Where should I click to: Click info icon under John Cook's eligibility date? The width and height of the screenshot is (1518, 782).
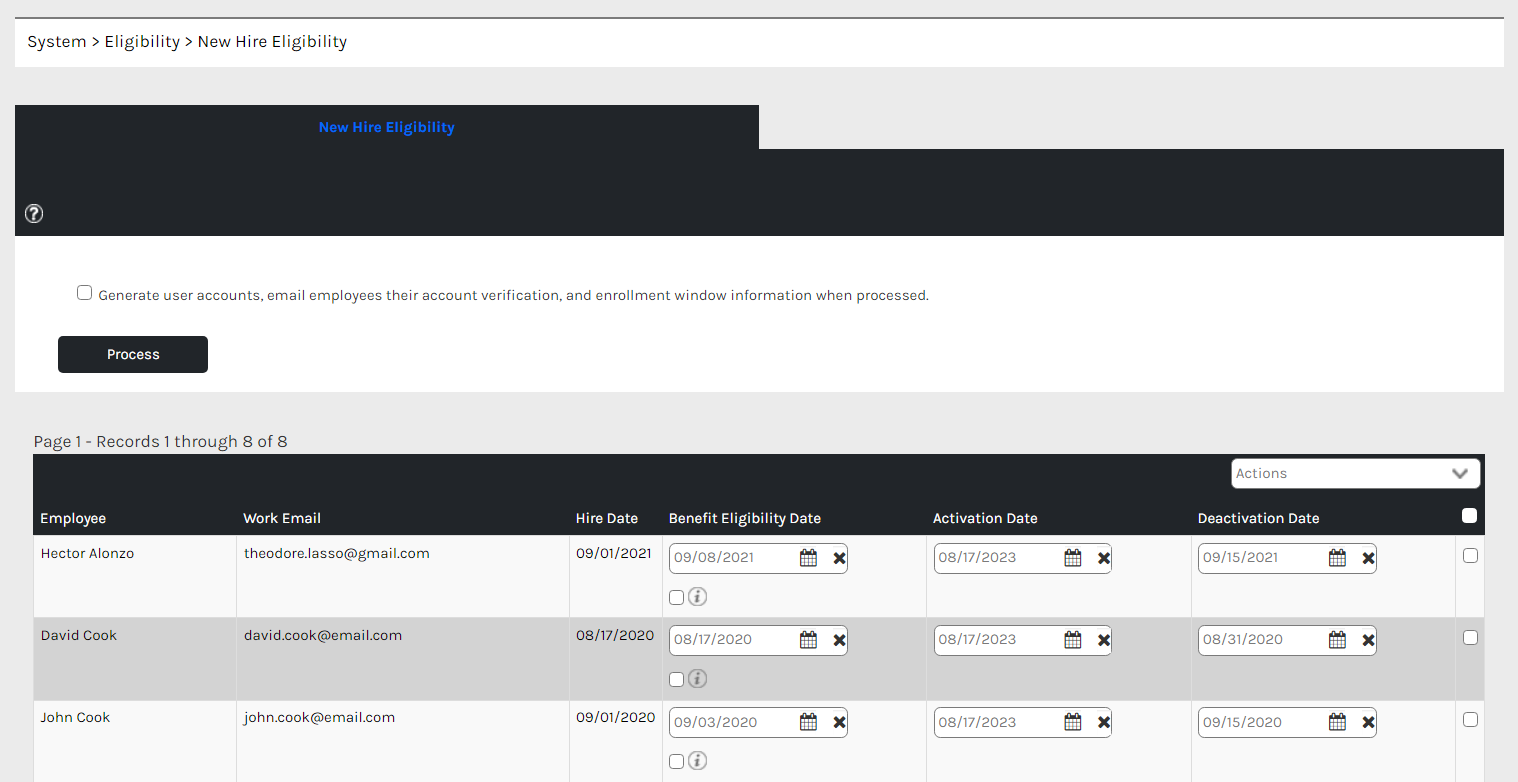point(698,761)
